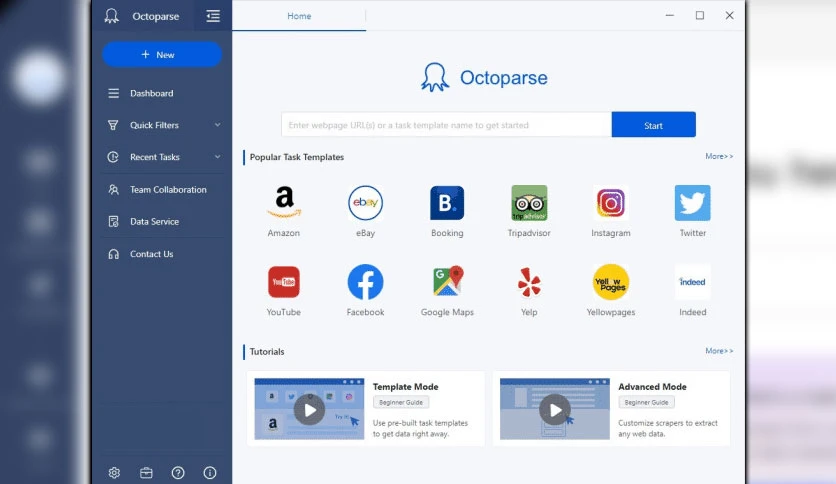Open help via the question mark icon
The height and width of the screenshot is (484, 836).
click(x=178, y=473)
